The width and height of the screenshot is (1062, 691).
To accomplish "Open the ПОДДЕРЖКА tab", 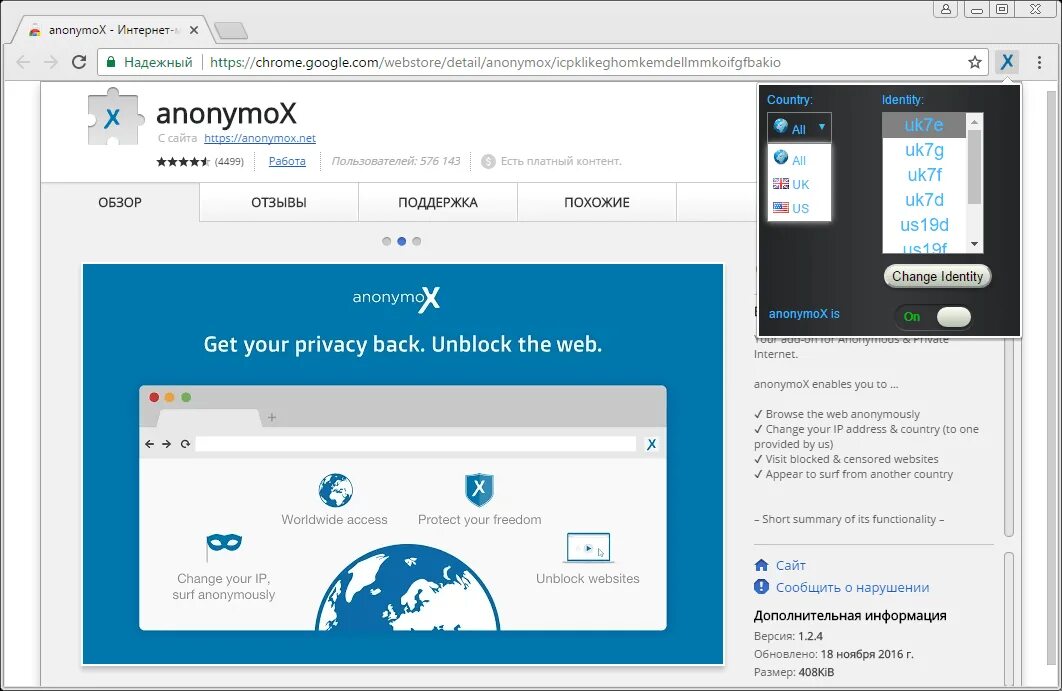I will (x=438, y=203).
